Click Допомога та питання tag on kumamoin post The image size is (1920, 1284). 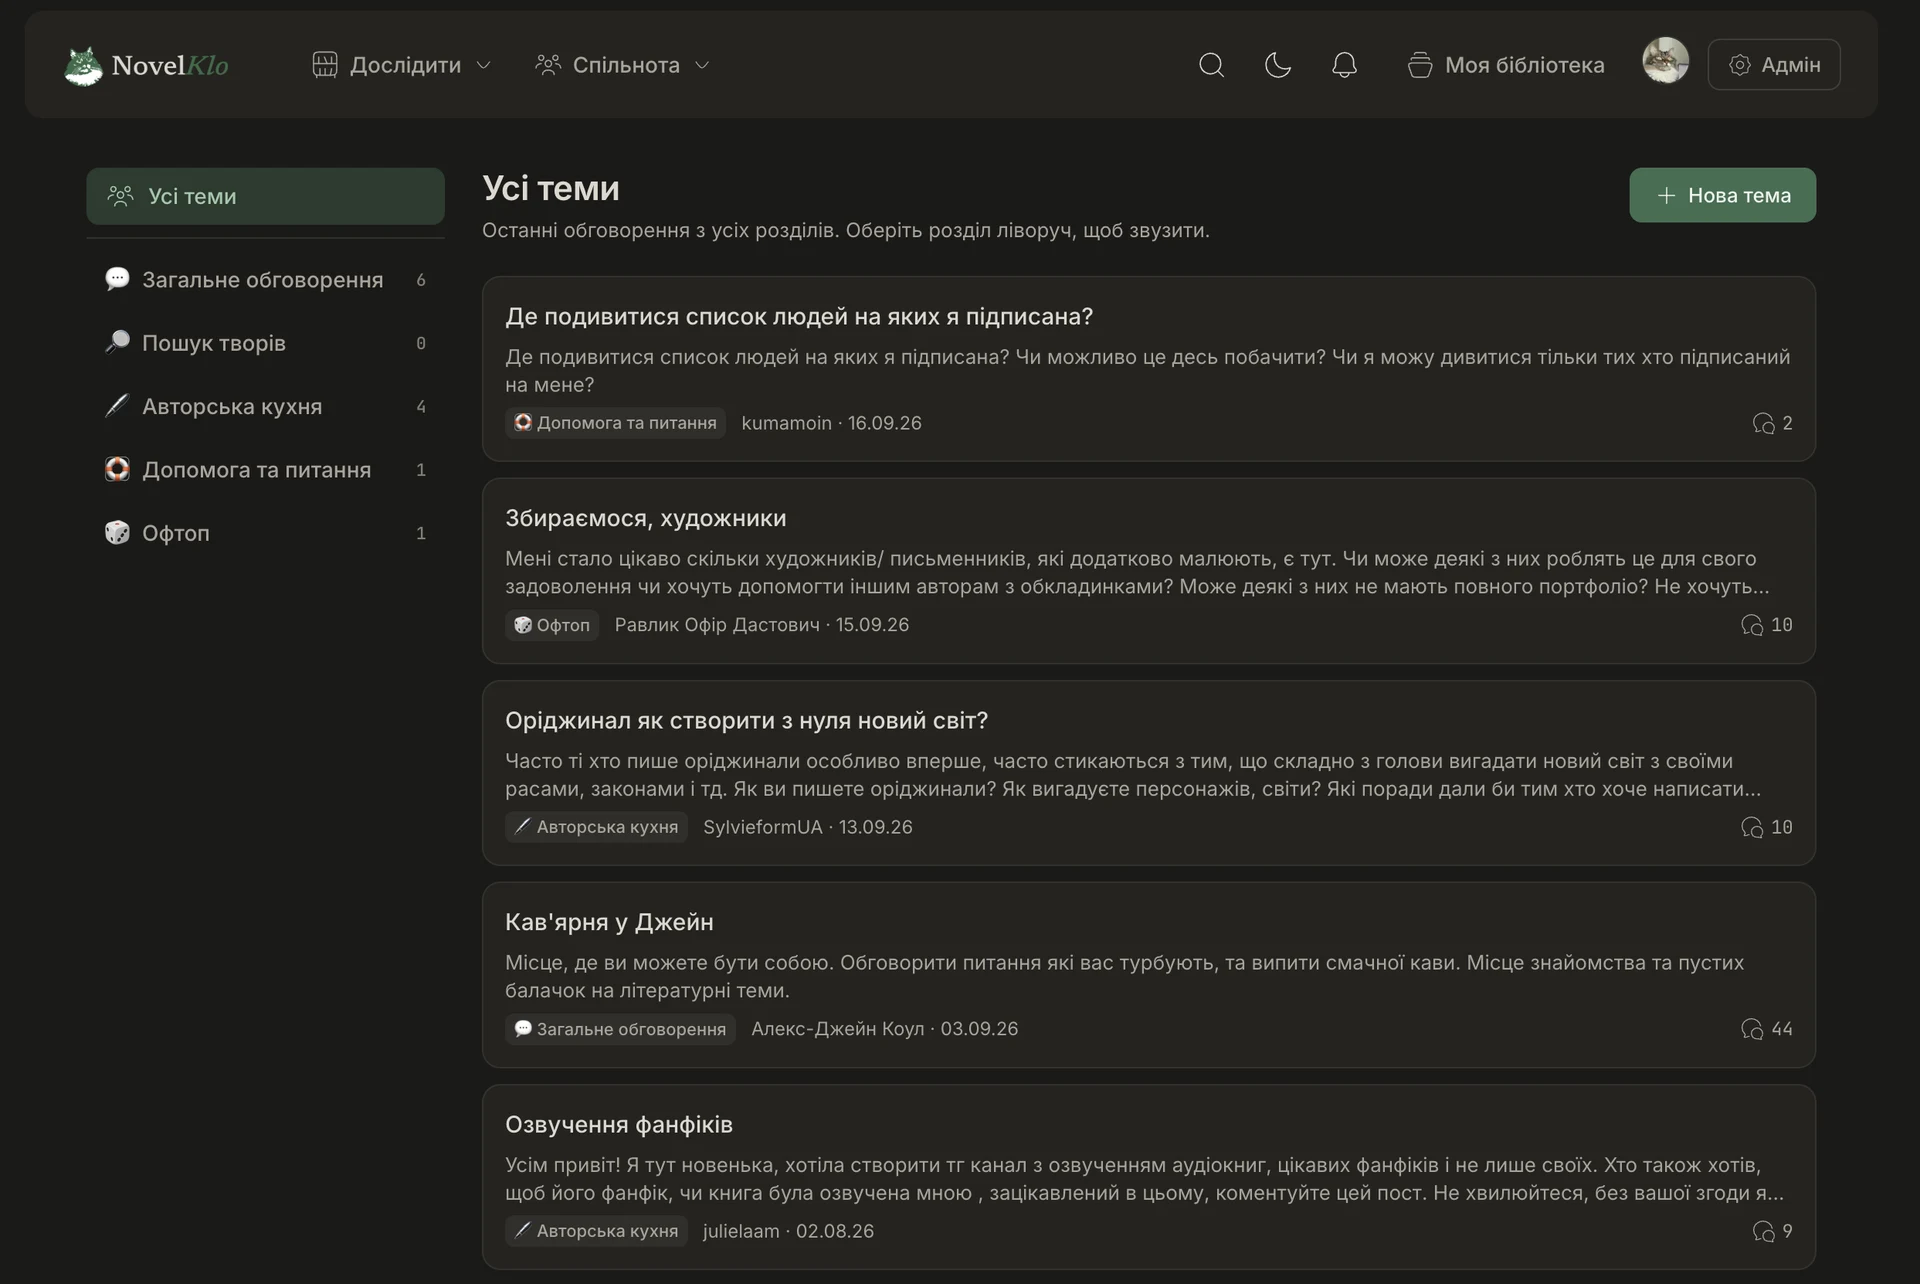tap(615, 423)
